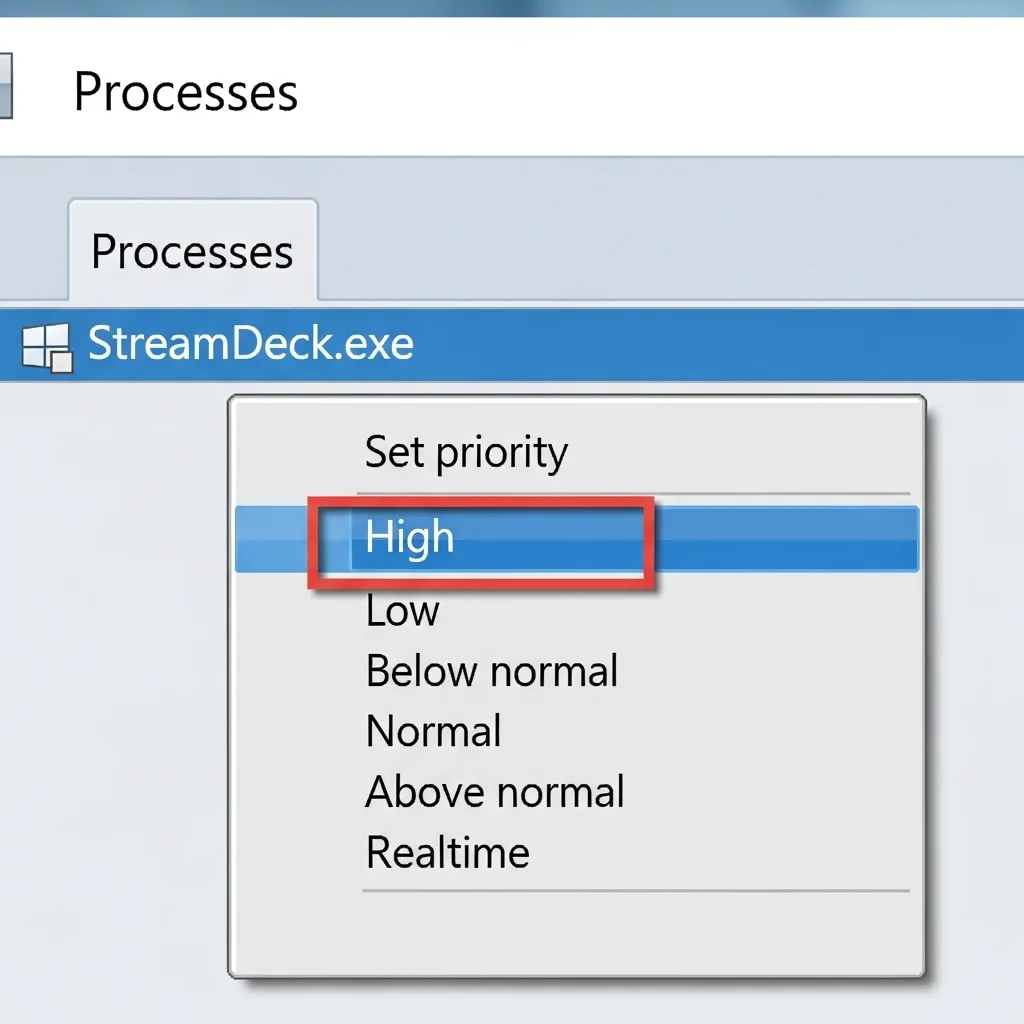Click the Windows logo beside StreamDeck.exe

click(47, 344)
